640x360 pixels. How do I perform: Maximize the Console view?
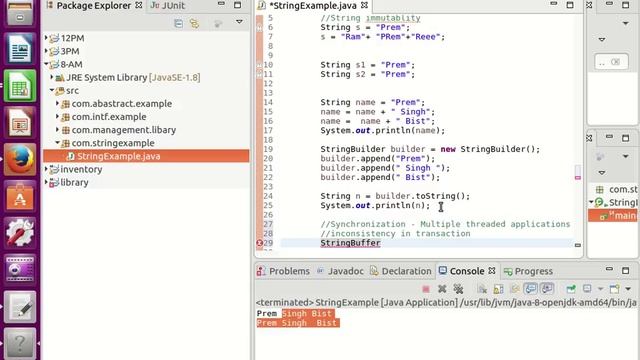(x=625, y=270)
